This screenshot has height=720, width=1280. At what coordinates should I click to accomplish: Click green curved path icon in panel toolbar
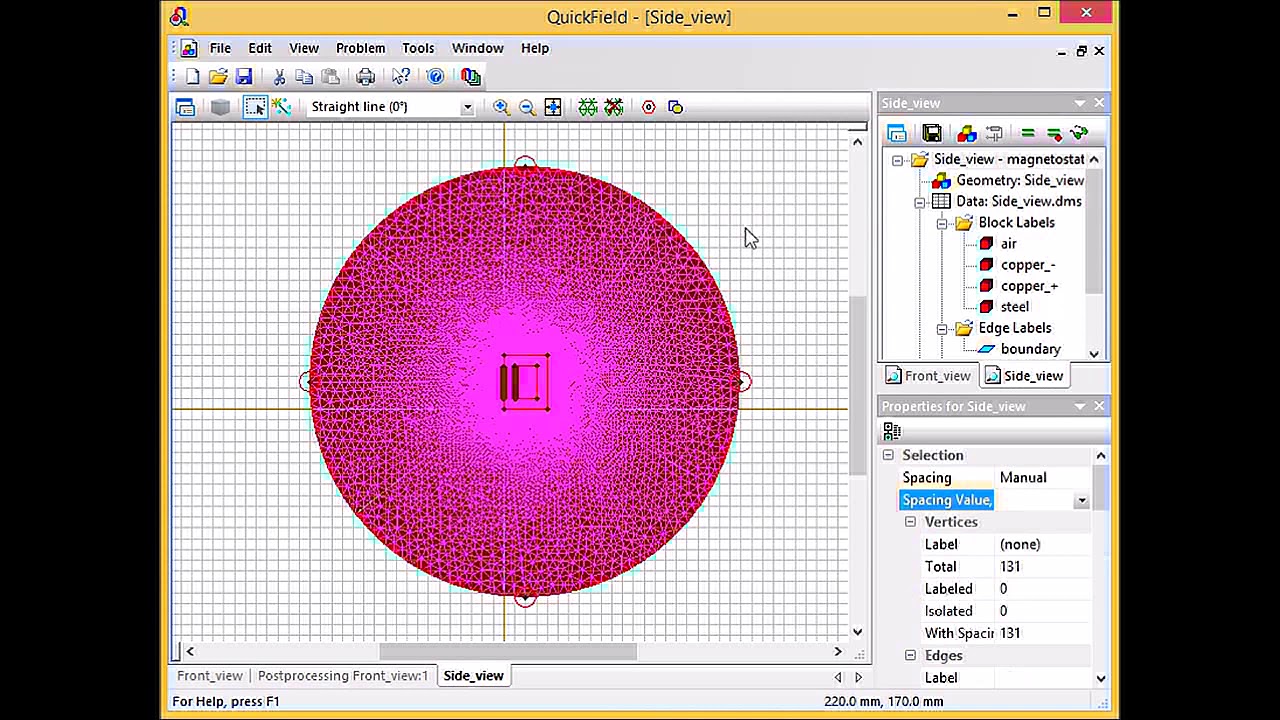[x=1079, y=133]
